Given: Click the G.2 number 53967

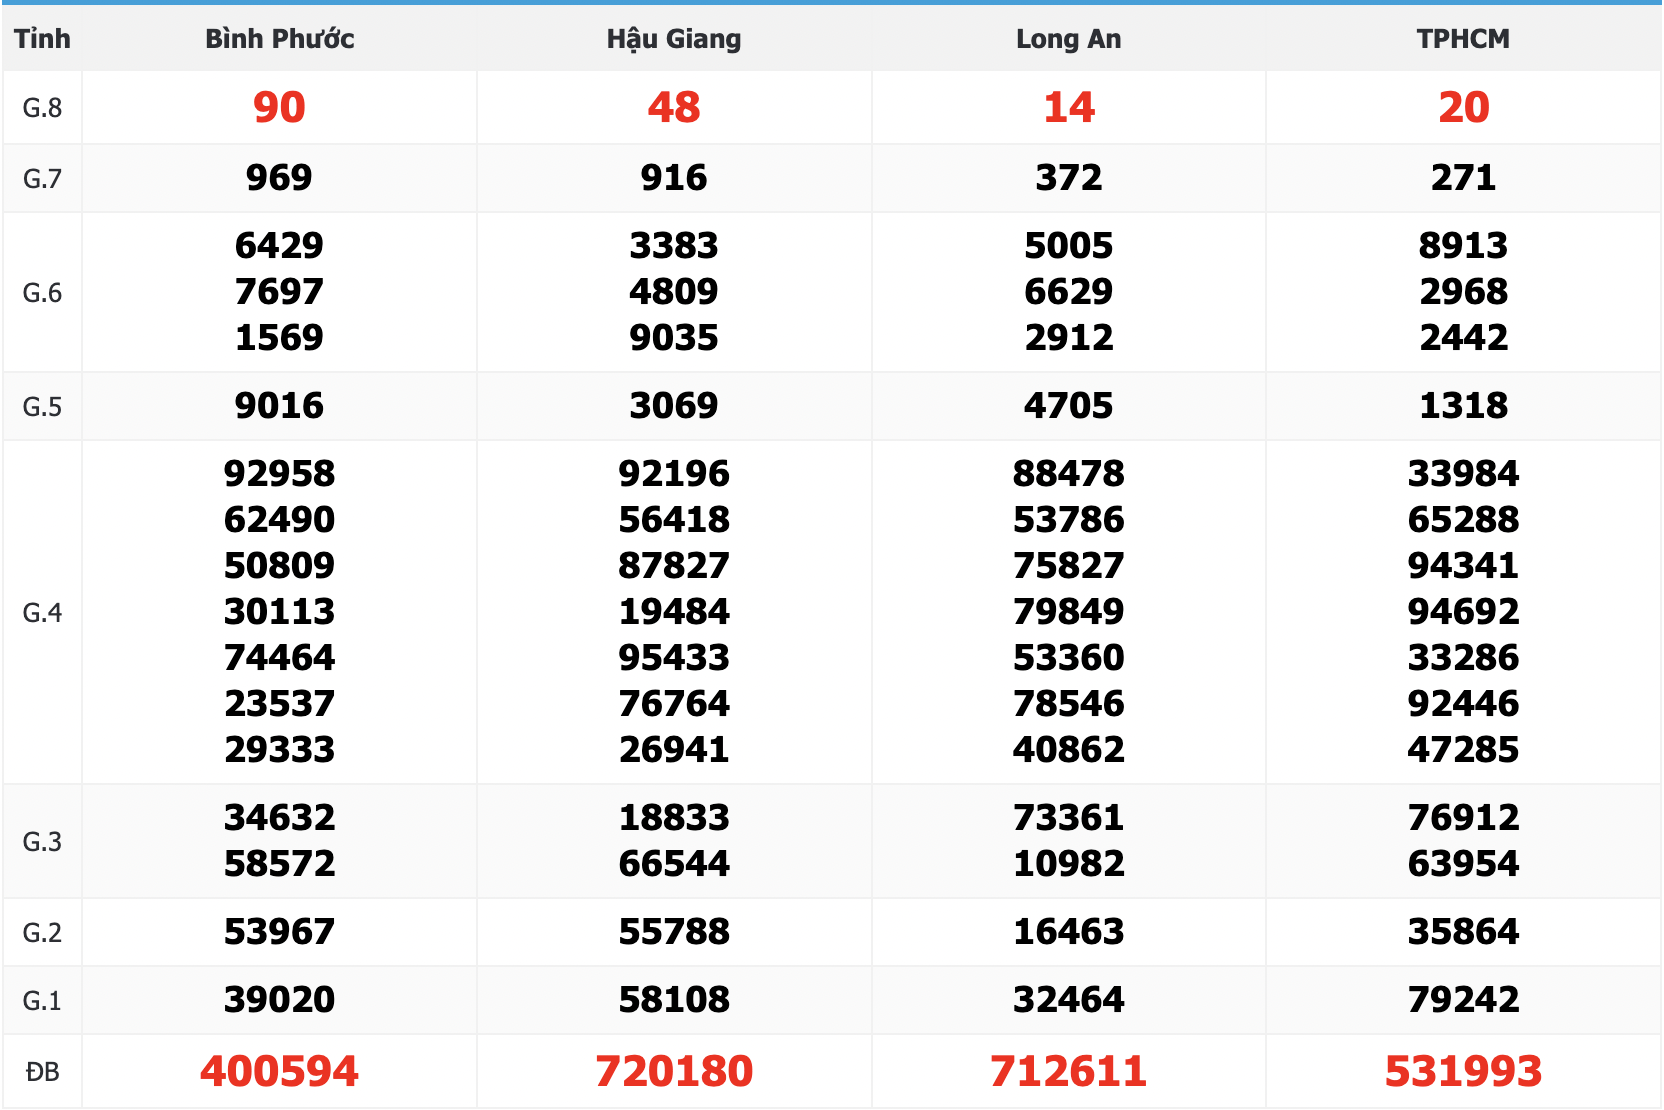Looking at the screenshot, I should (279, 932).
